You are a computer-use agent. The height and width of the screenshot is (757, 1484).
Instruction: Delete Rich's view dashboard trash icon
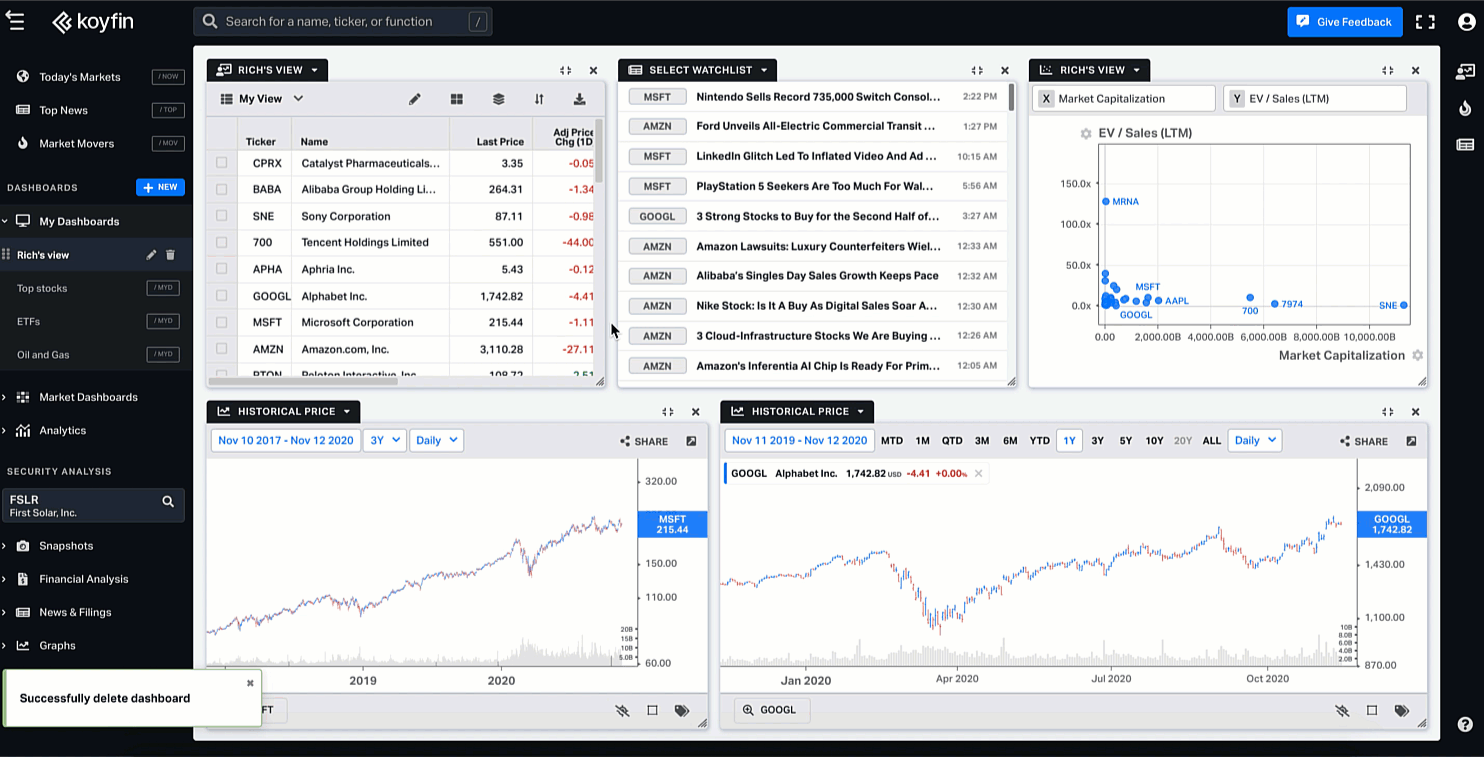(x=170, y=255)
